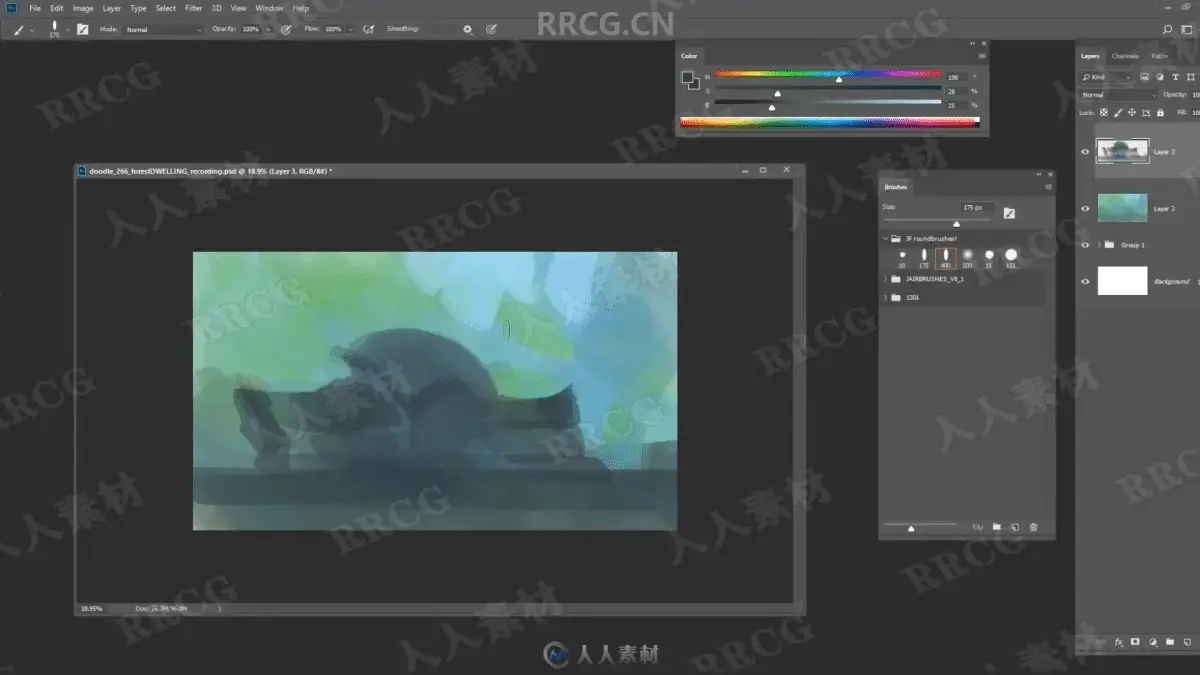
Task: Open the Help menu
Action: pos(301,8)
